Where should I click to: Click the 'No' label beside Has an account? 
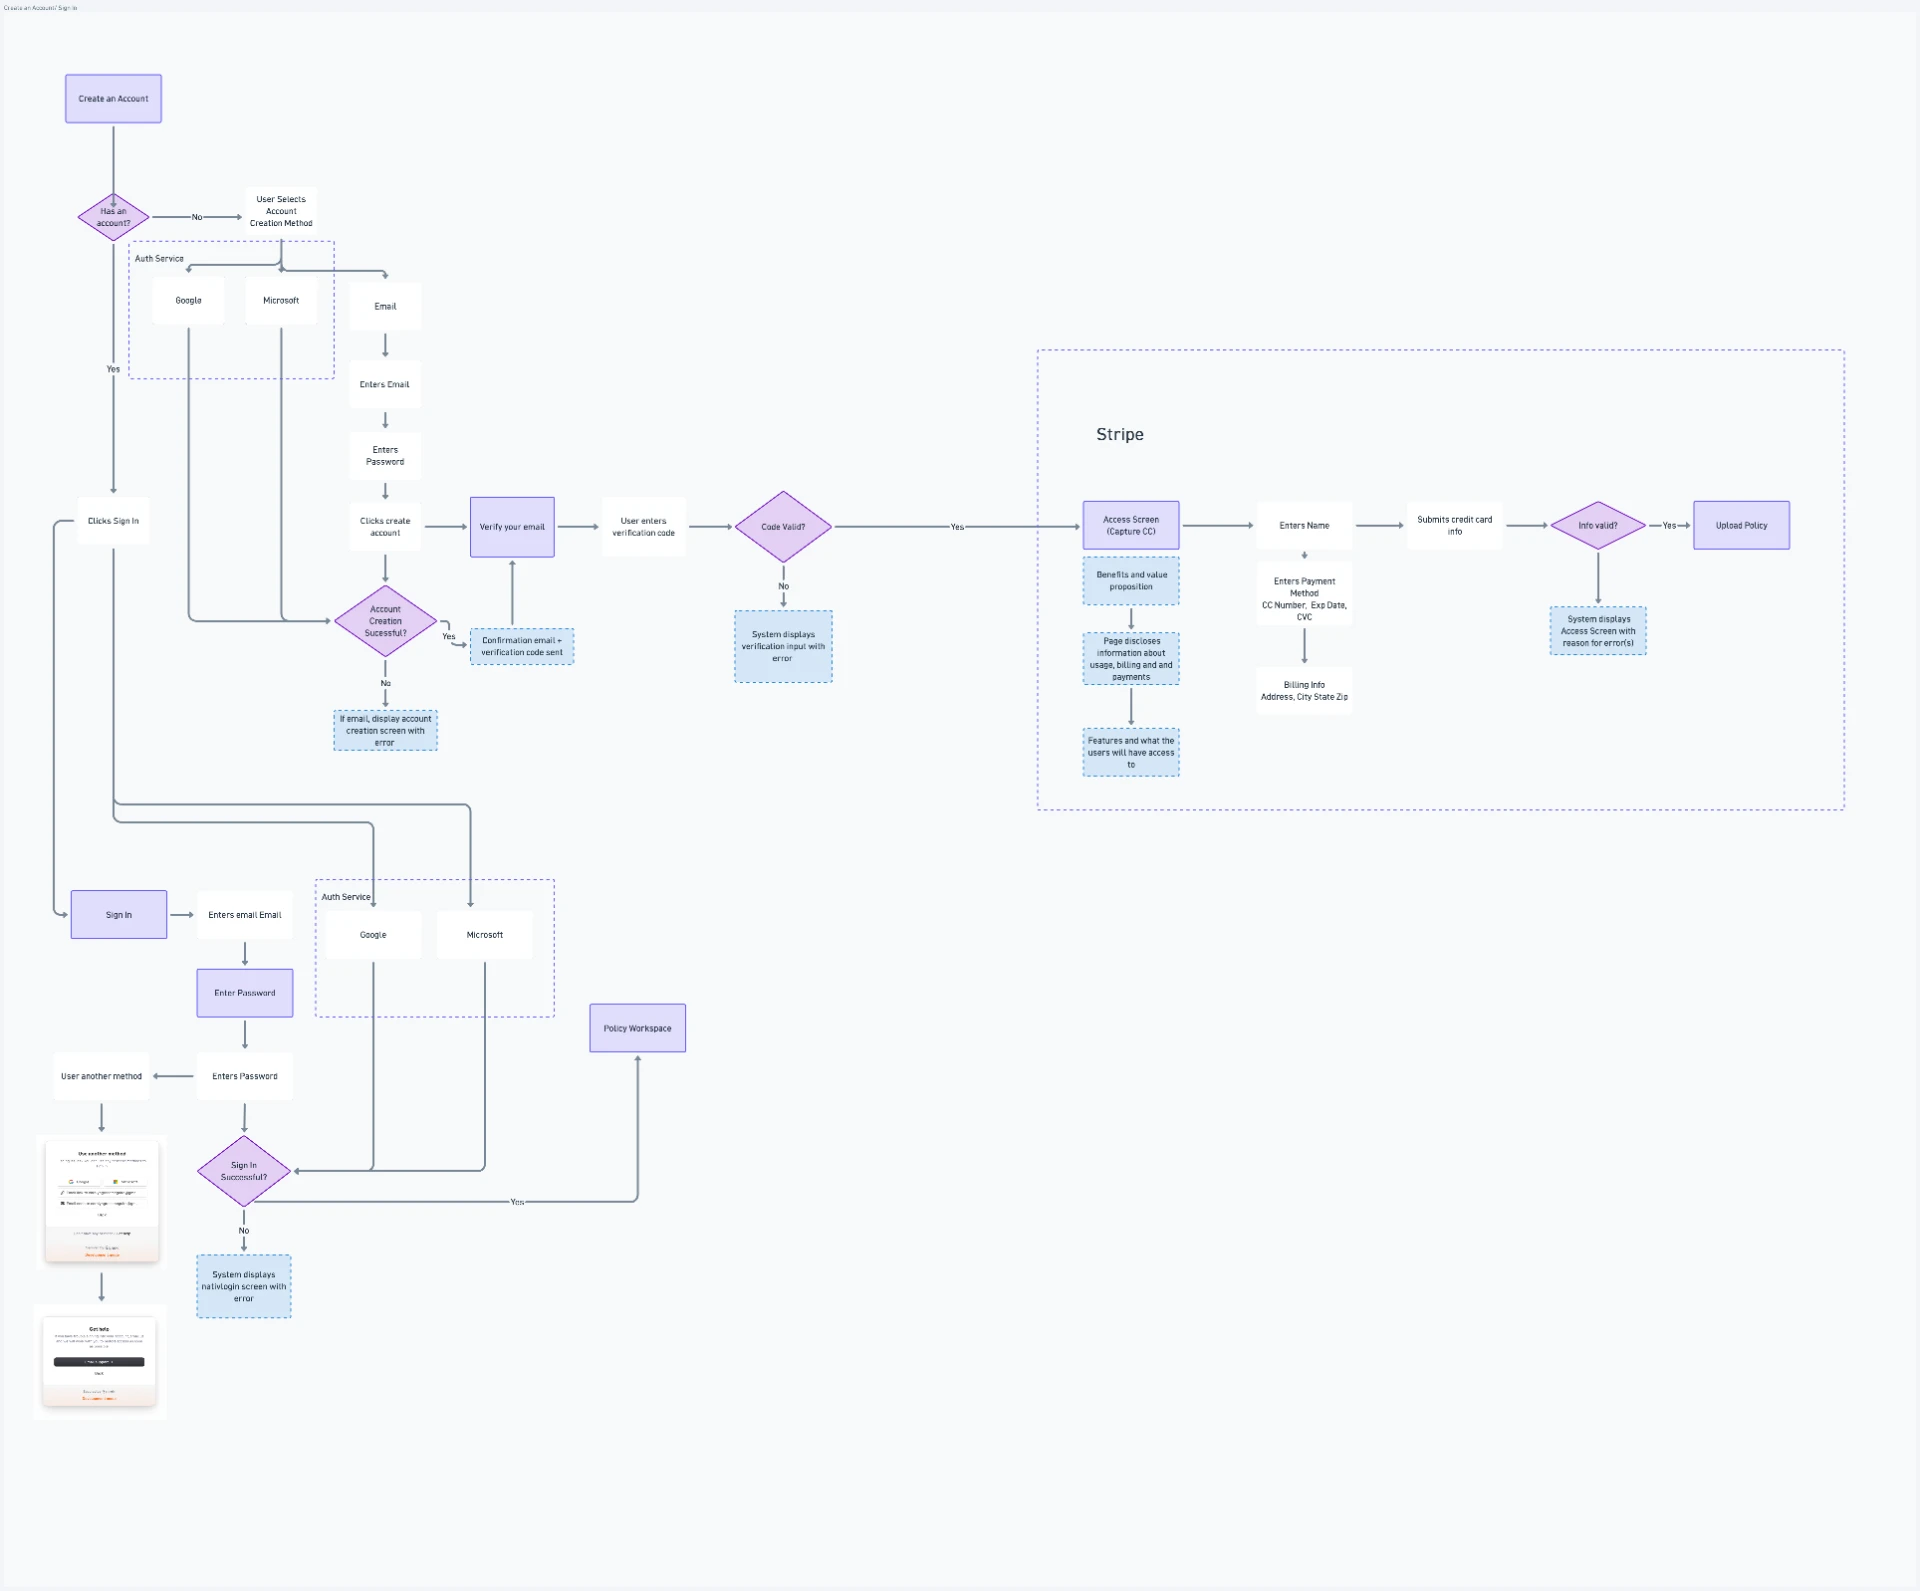coord(197,217)
